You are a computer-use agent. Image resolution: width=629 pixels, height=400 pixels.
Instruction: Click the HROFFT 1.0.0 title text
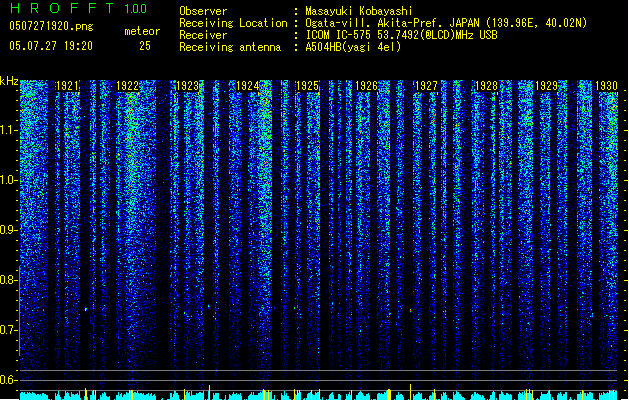click(79, 8)
